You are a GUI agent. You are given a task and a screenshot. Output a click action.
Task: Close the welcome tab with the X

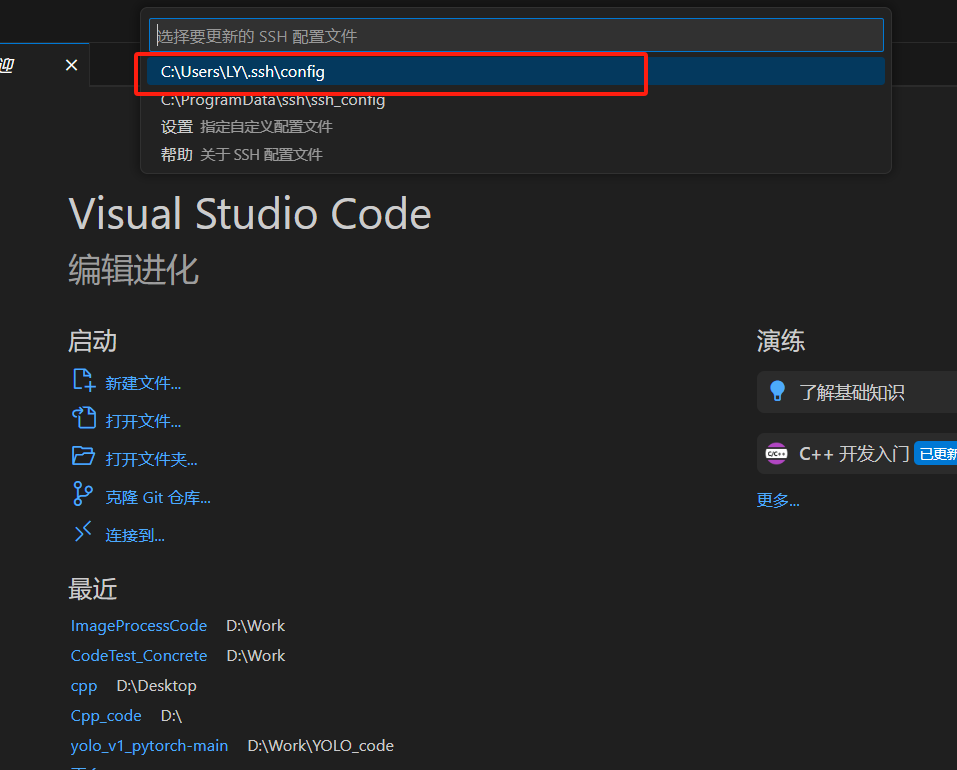click(71, 65)
